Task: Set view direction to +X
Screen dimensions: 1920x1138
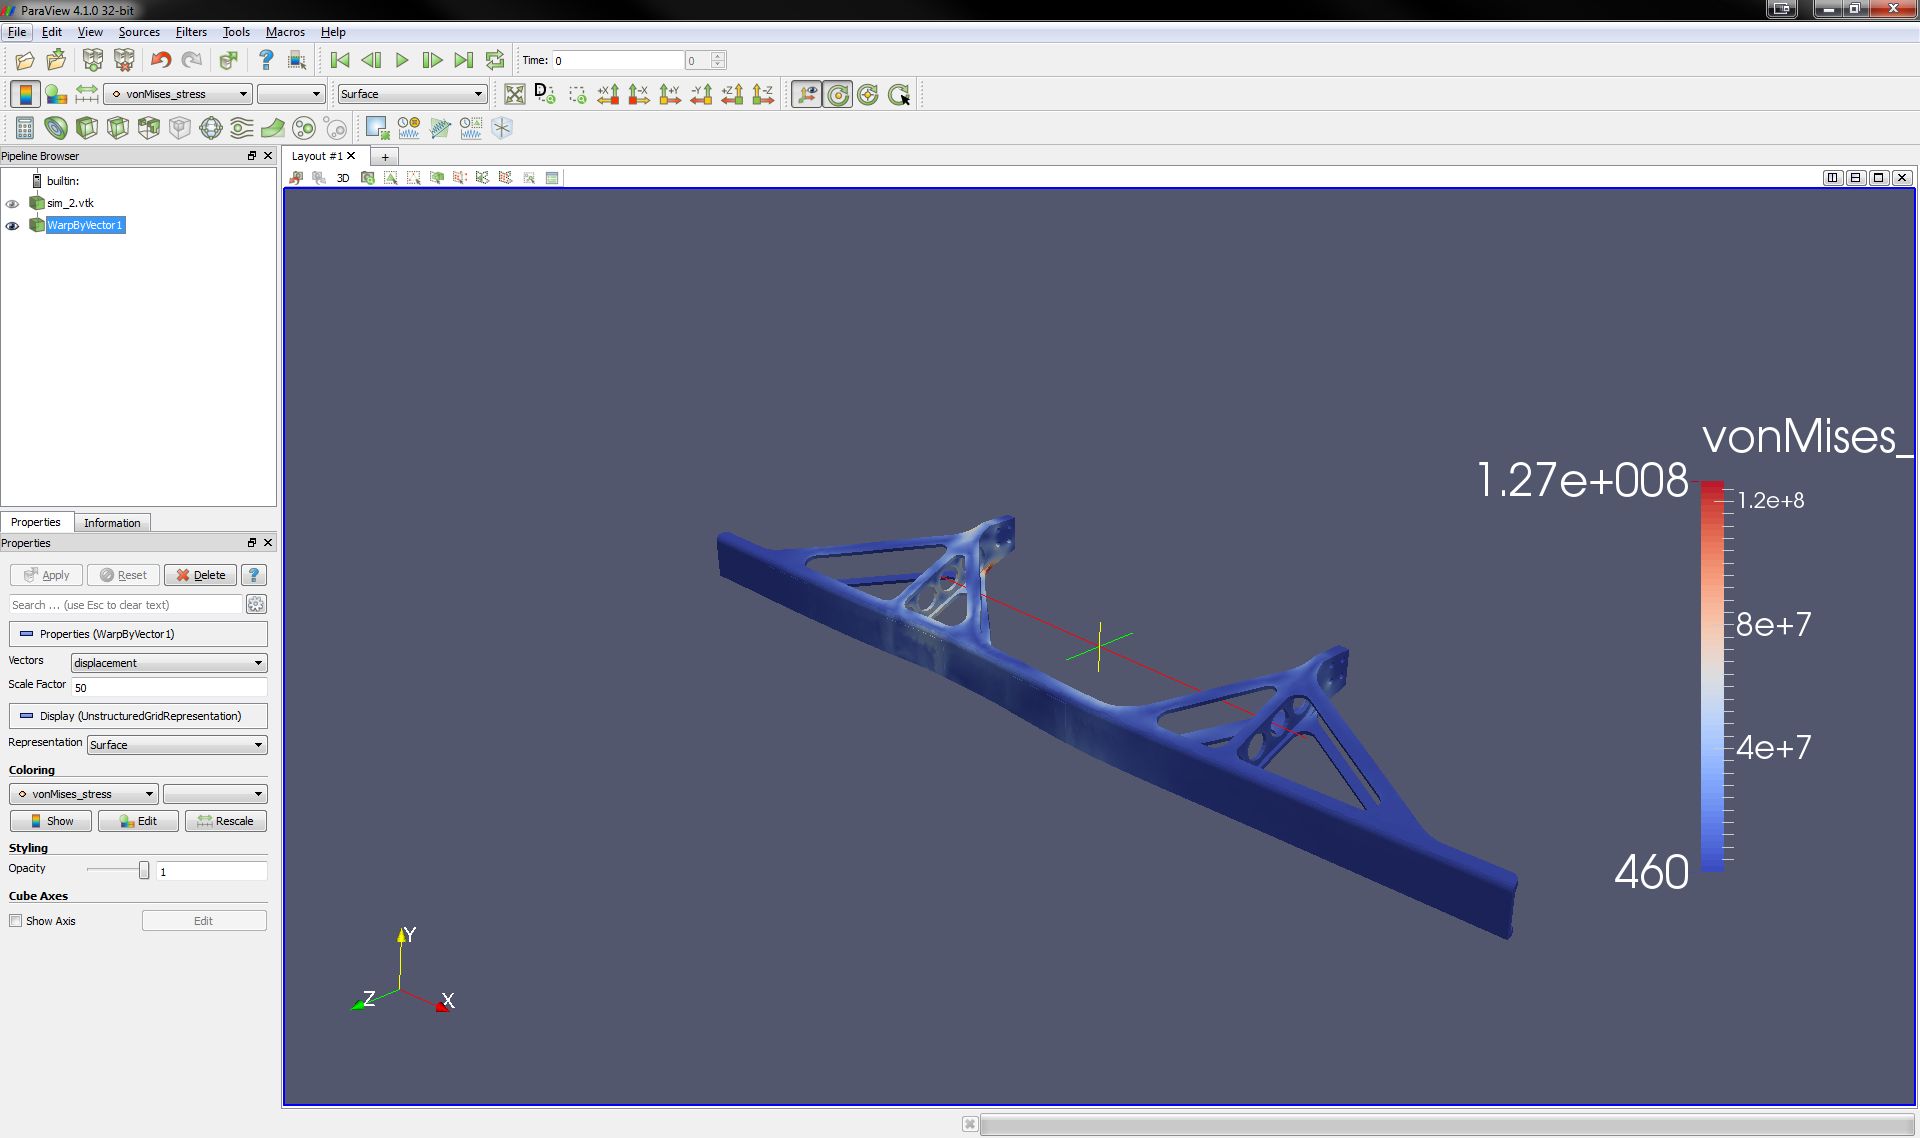Action: tap(609, 94)
